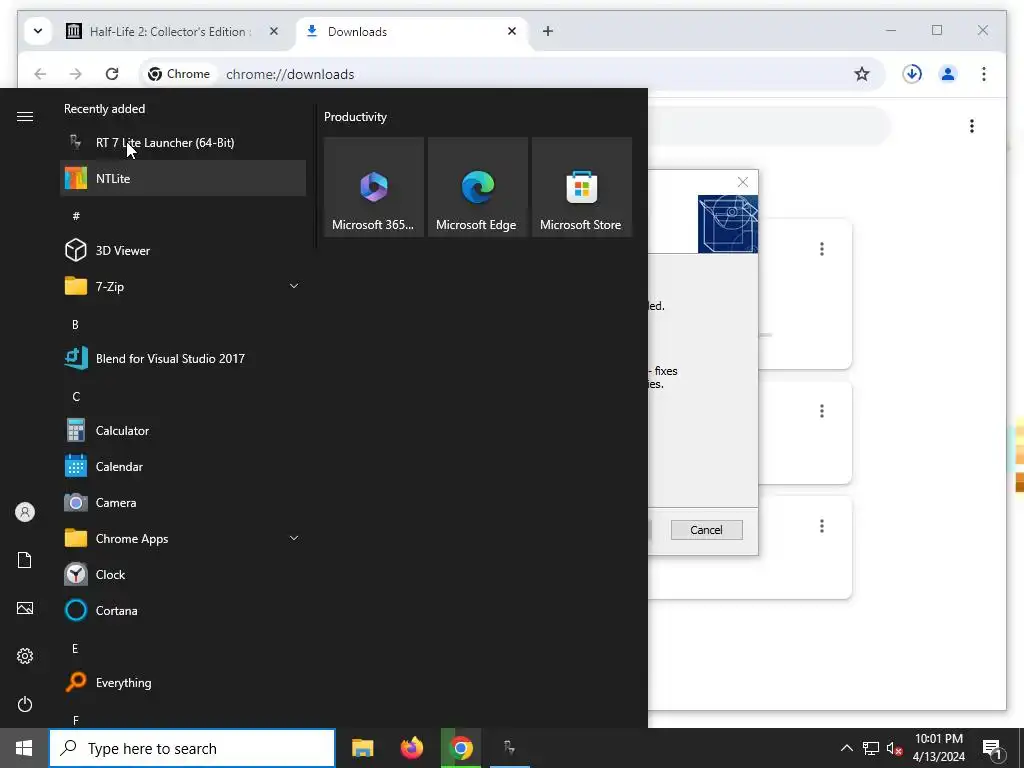Expand the Chrome Apps chevron

coord(294,538)
